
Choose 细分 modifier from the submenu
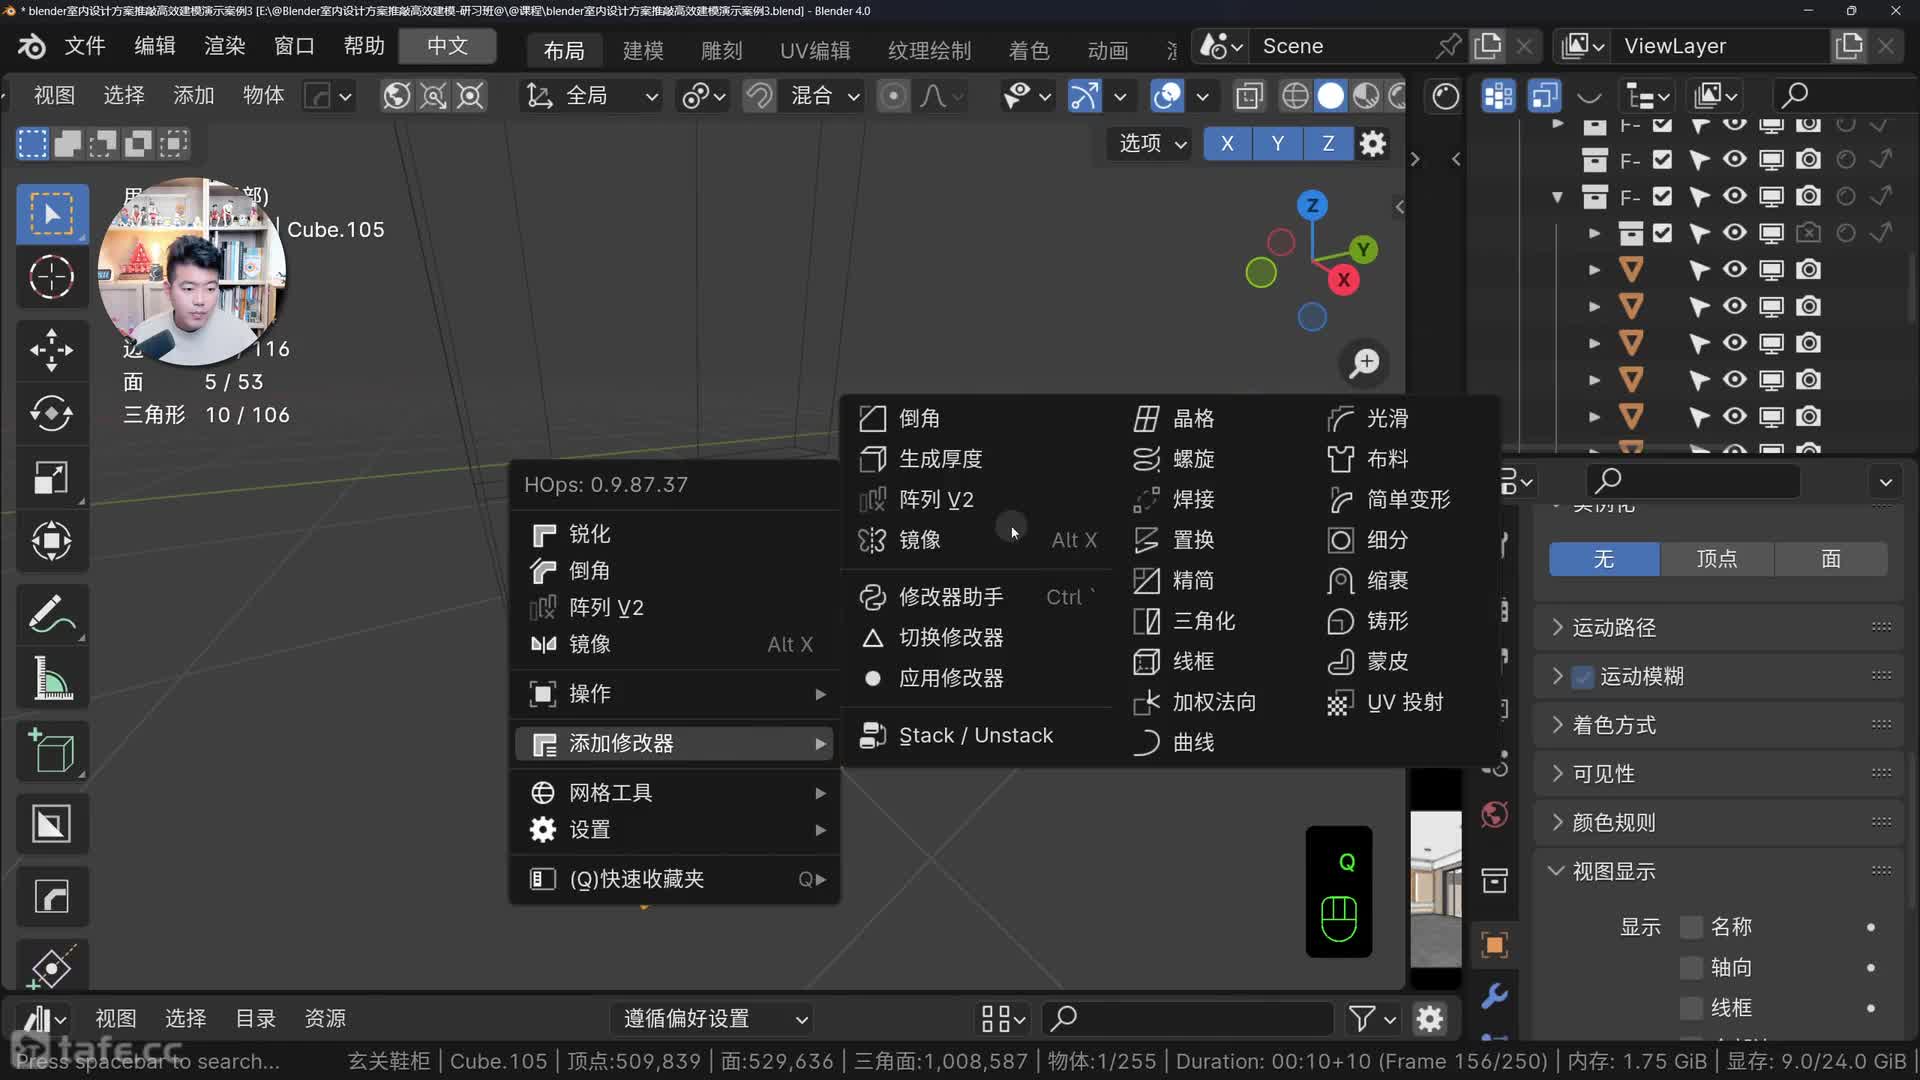point(1386,540)
